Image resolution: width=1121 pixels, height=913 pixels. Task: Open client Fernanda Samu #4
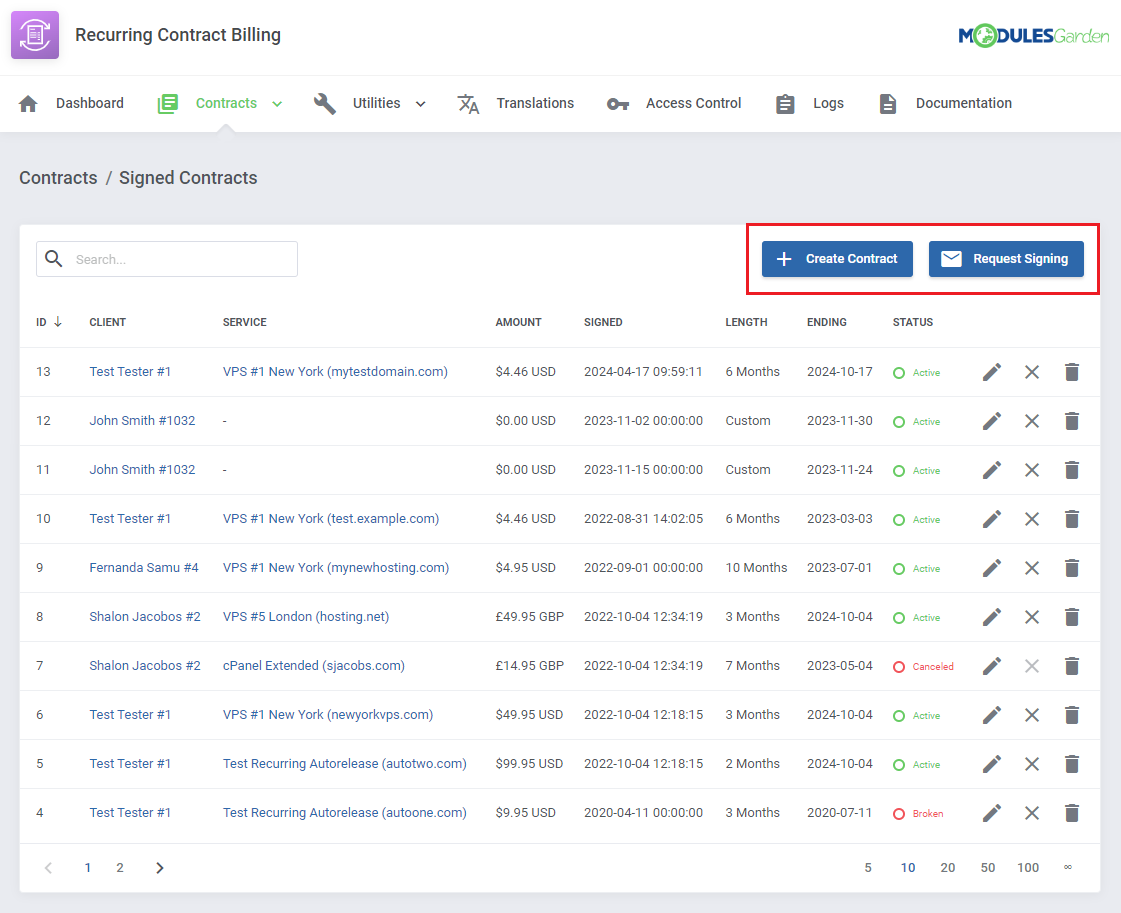click(144, 568)
